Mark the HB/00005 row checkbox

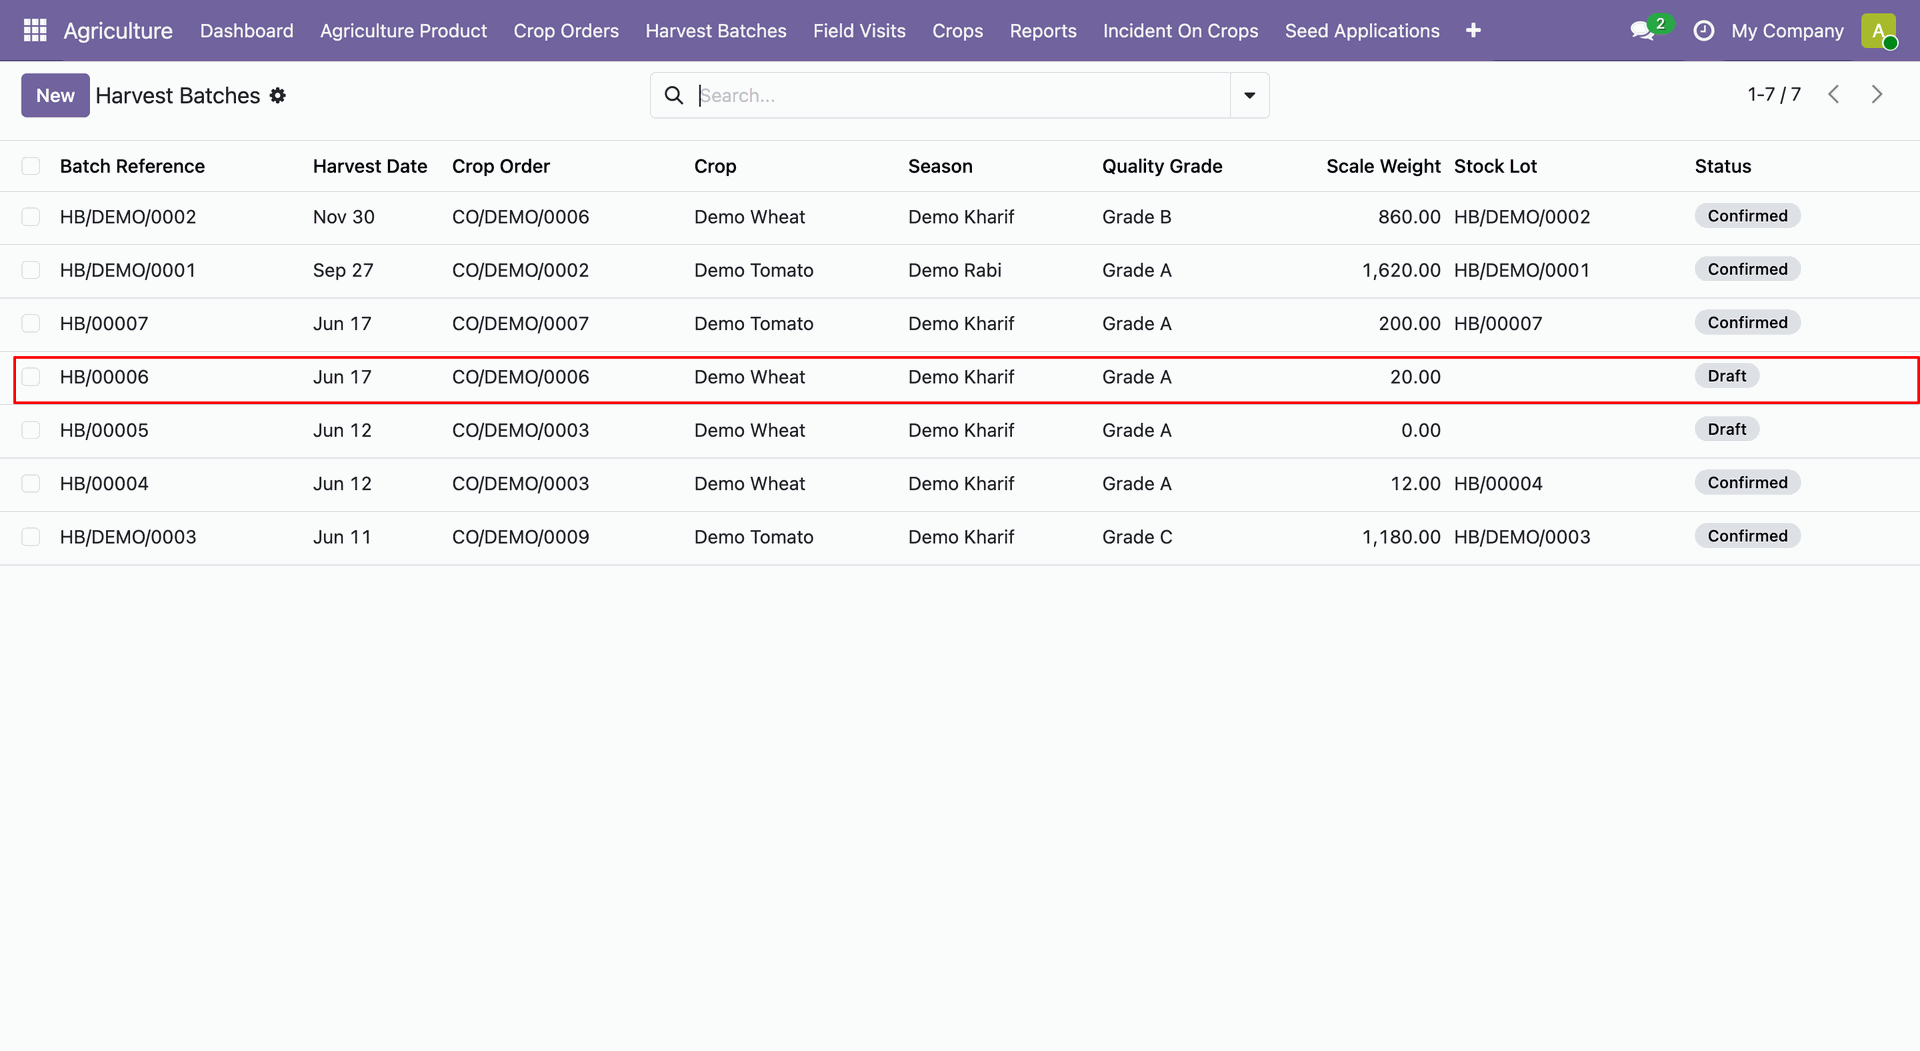pos(31,430)
